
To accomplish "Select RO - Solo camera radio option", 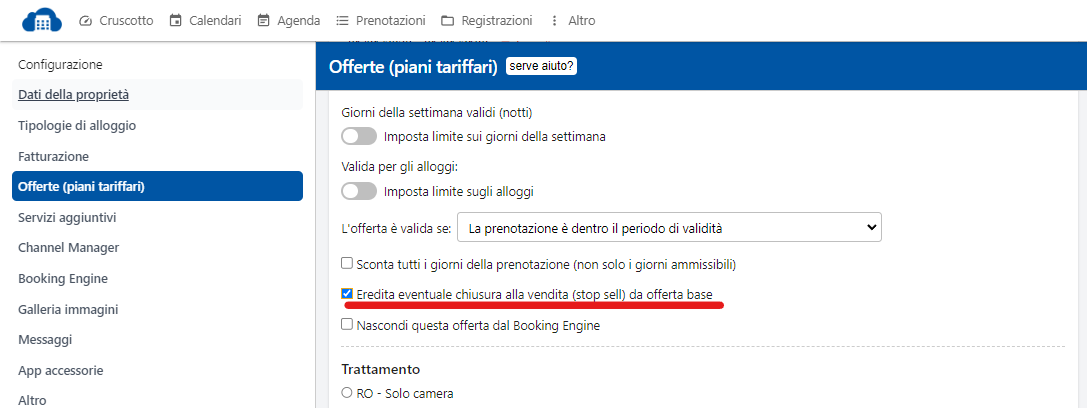I will coord(347,394).
